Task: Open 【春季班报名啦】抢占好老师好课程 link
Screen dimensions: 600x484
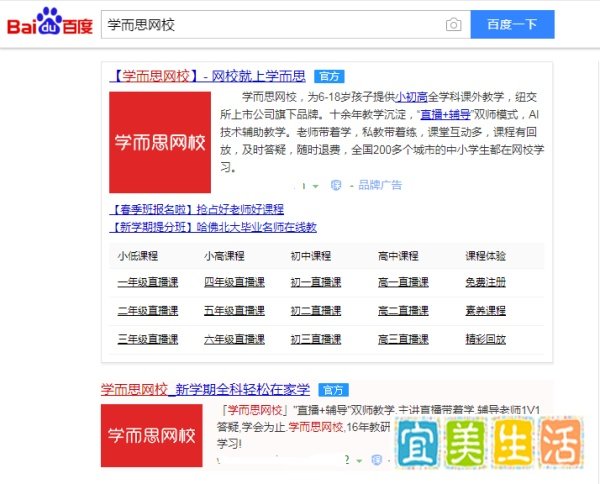Action: [197, 209]
